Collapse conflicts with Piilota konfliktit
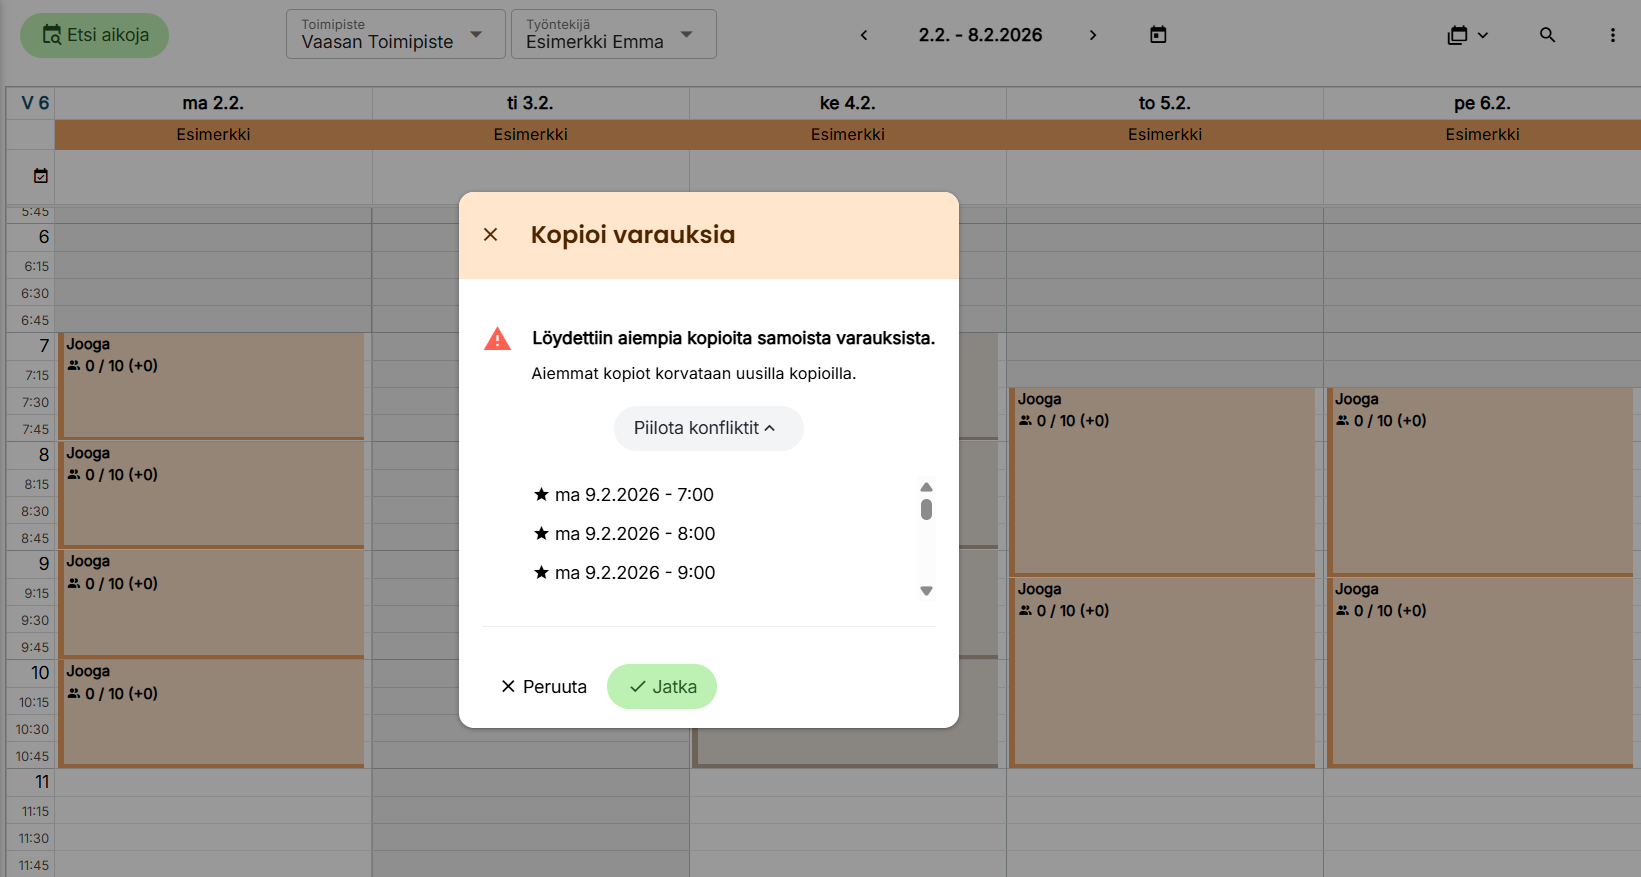The image size is (1641, 877). pos(707,428)
